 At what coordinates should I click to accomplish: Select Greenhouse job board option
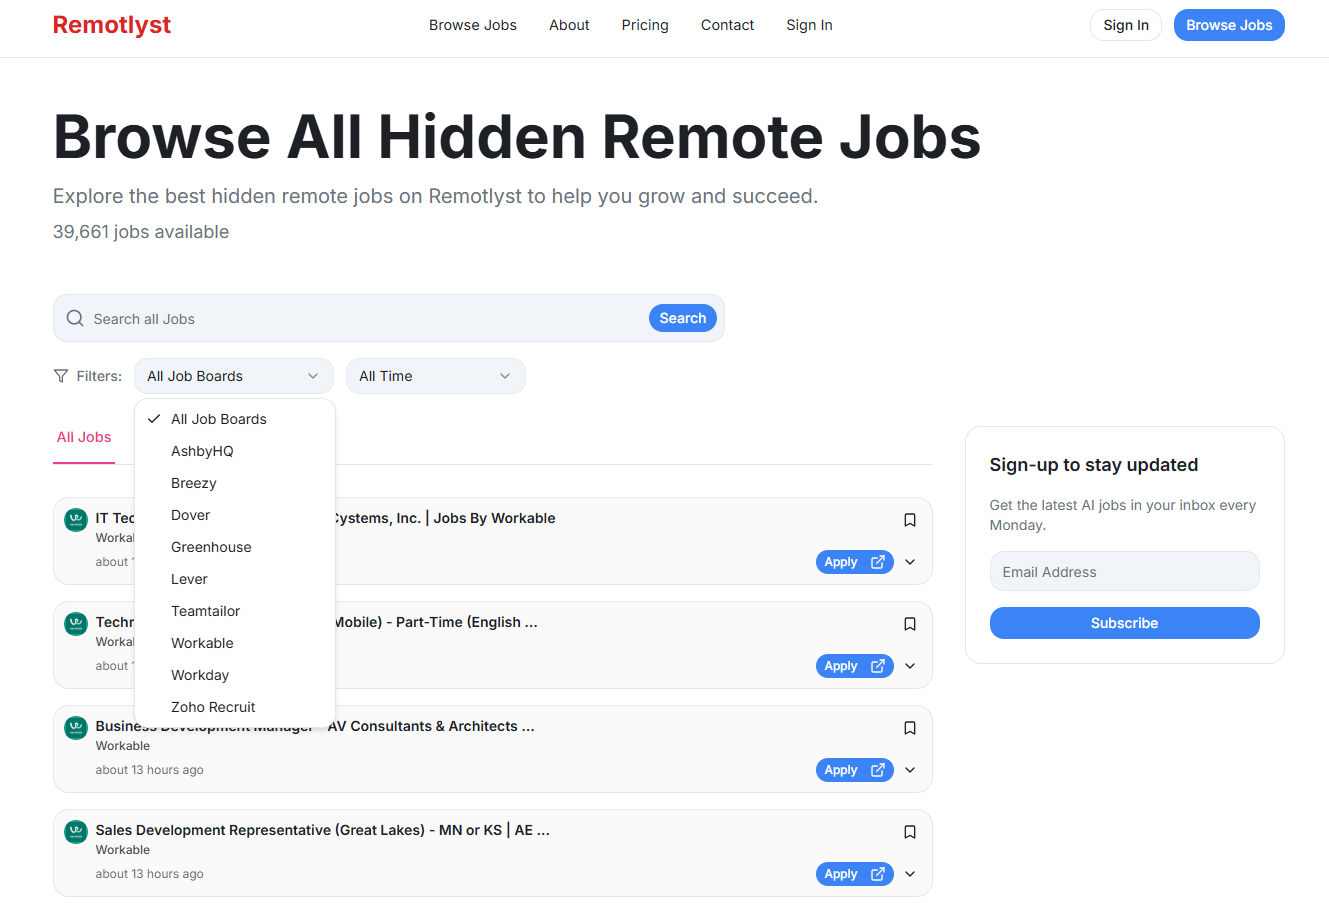(x=235, y=547)
